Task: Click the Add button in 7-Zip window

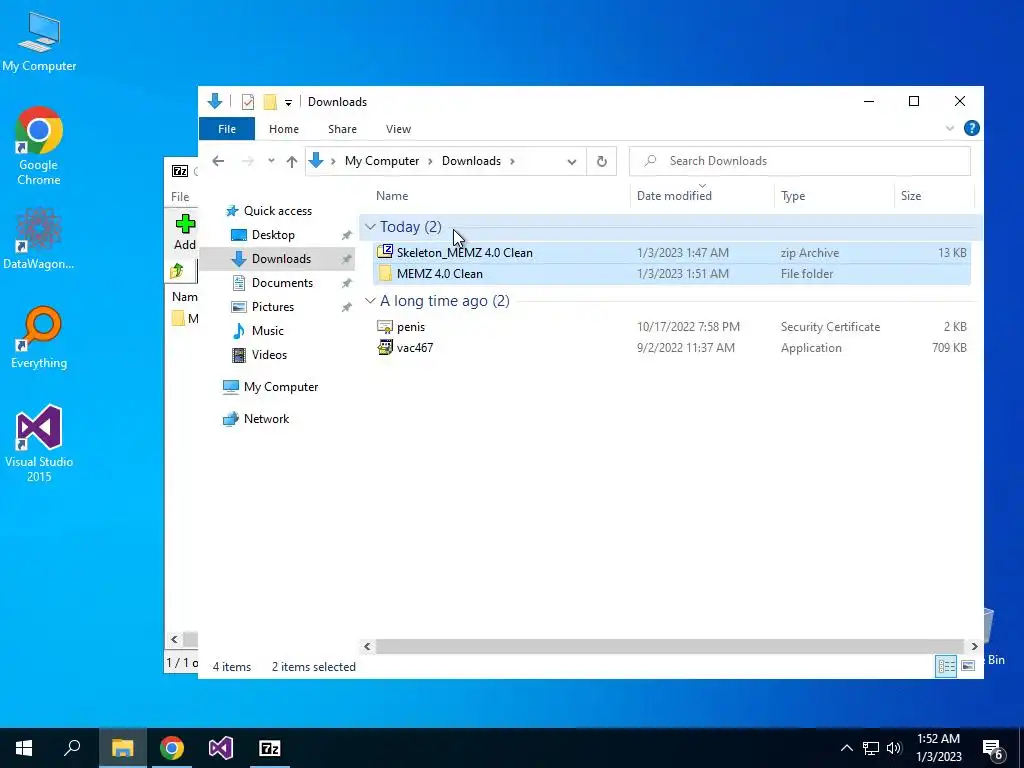Action: (185, 232)
